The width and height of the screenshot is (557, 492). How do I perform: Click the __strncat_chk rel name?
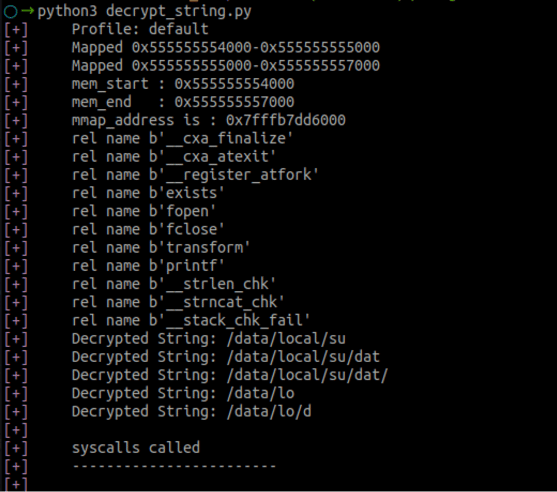tap(217, 303)
